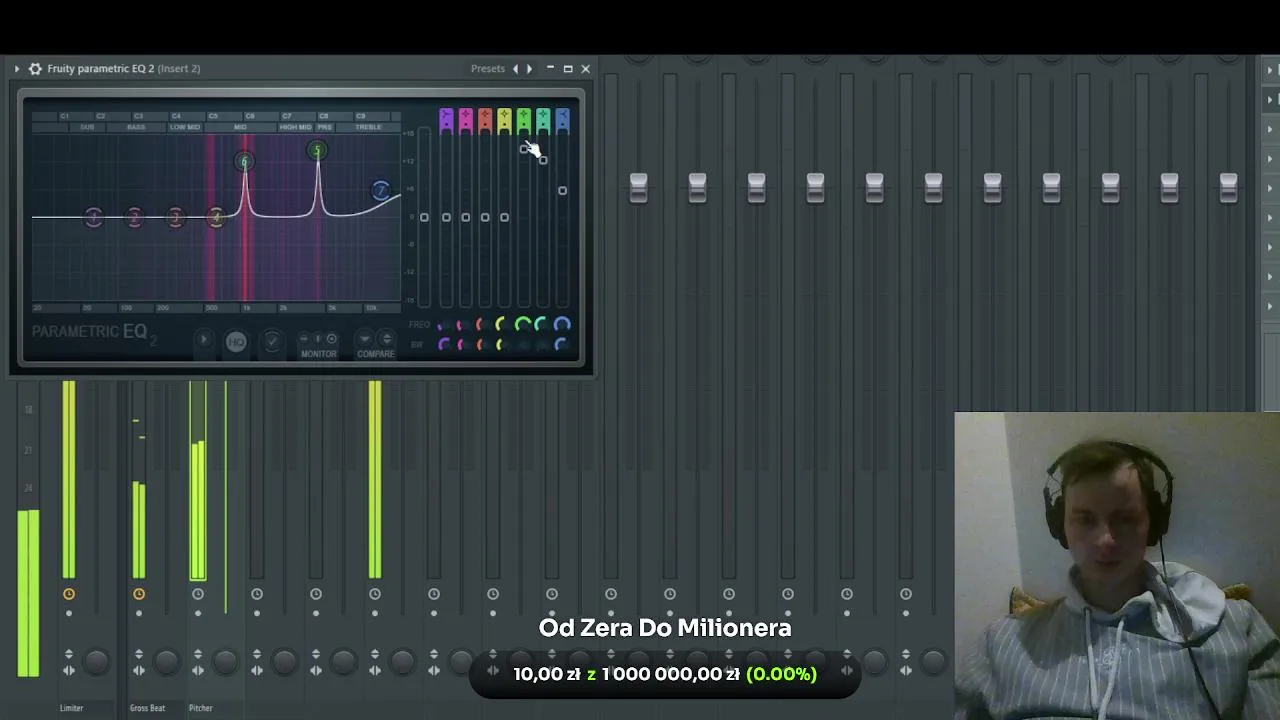Screen dimensions: 1280x720
Task: Maximize the Fruity parametric EQ 2 window
Action: [x=568, y=68]
